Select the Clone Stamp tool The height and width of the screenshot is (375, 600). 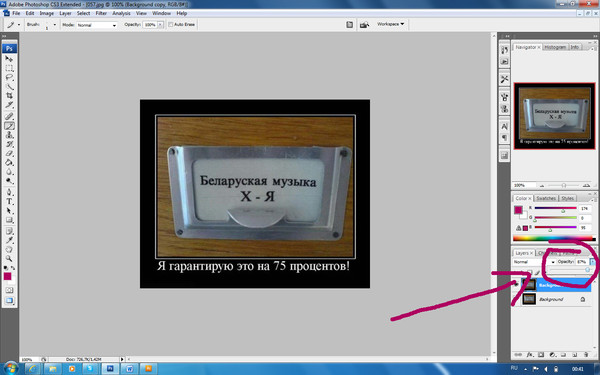point(9,135)
